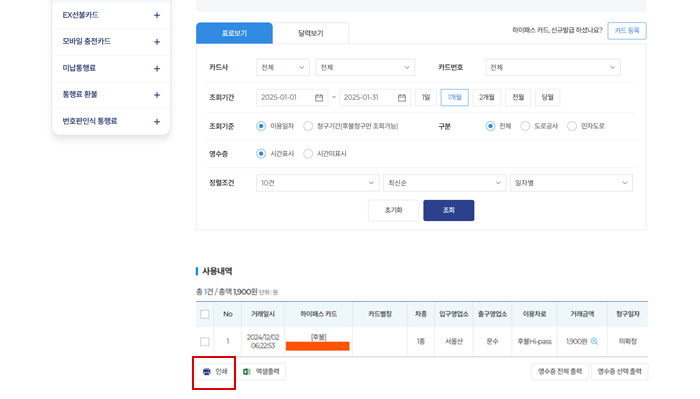Click the 카드 등록 button

[x=627, y=31]
